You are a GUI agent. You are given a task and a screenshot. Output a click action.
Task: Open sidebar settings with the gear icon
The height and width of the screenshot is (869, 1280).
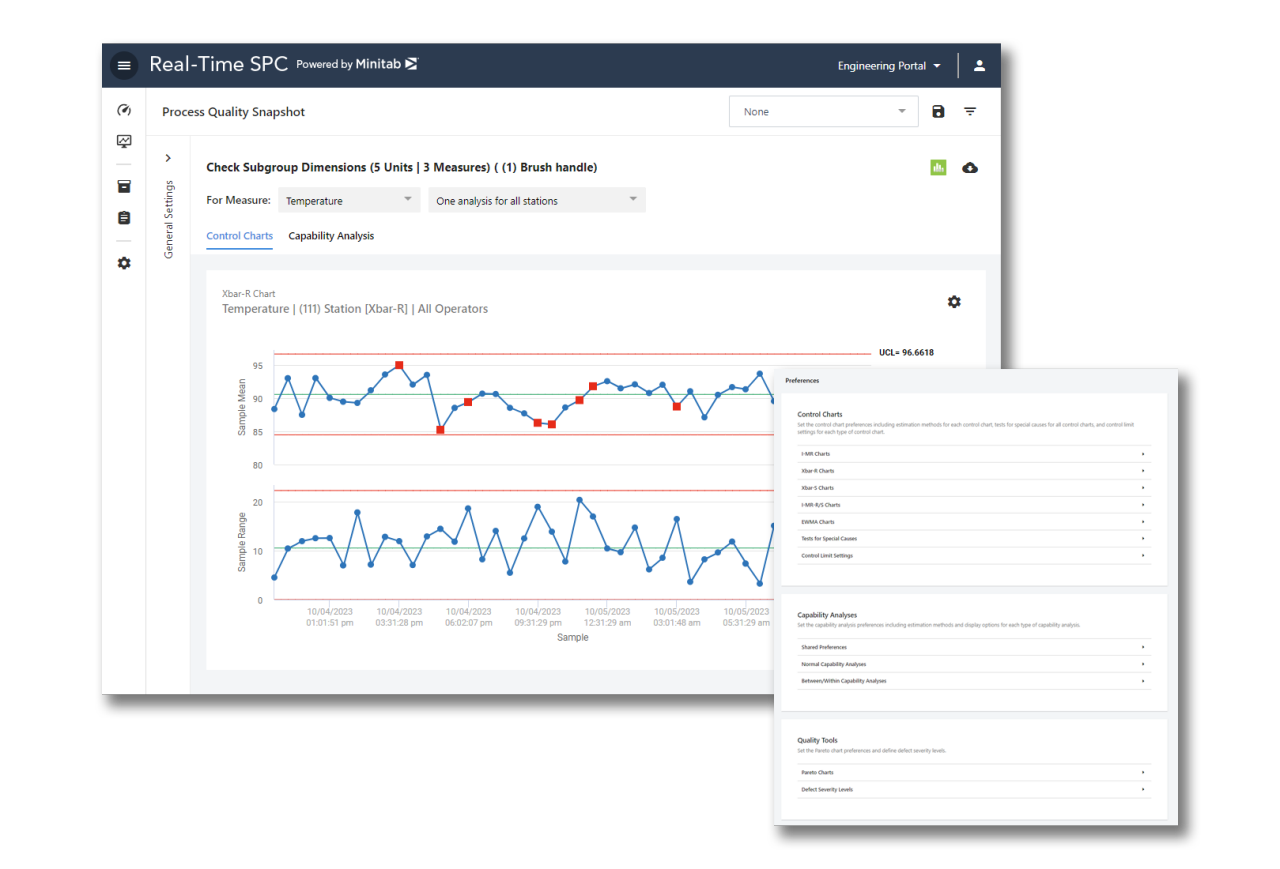pos(123,263)
